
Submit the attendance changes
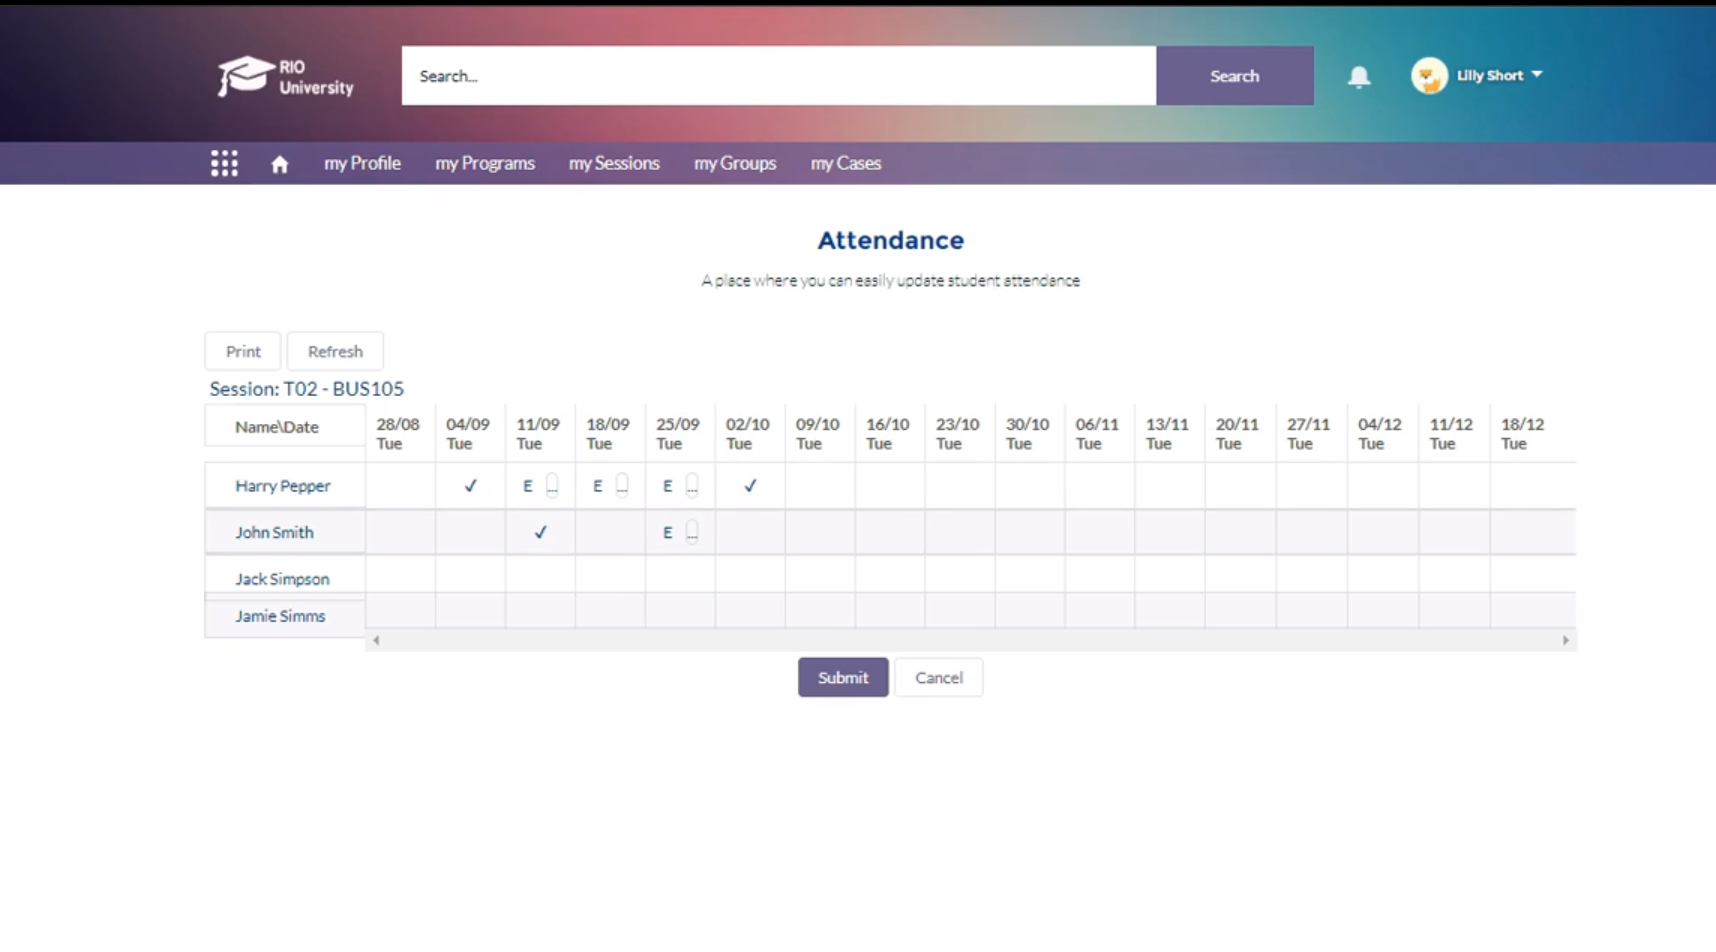pyautogui.click(x=842, y=677)
